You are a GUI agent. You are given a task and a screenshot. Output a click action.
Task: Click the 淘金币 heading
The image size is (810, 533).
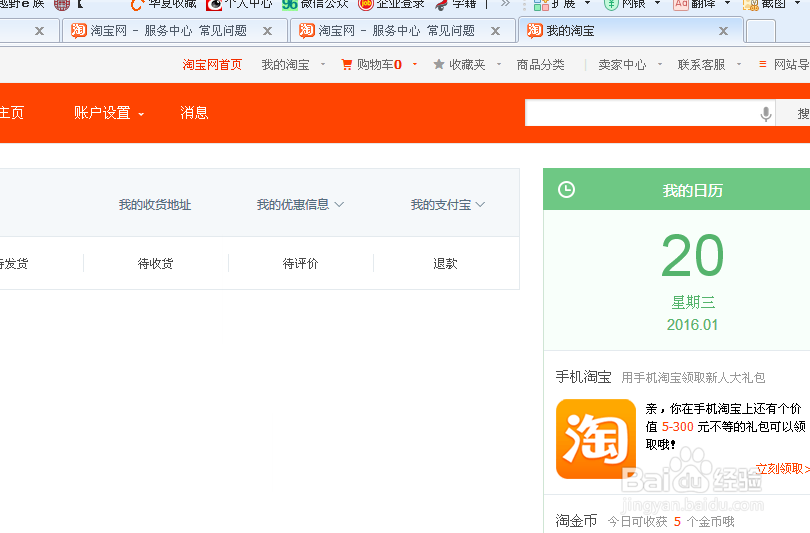[x=577, y=521]
